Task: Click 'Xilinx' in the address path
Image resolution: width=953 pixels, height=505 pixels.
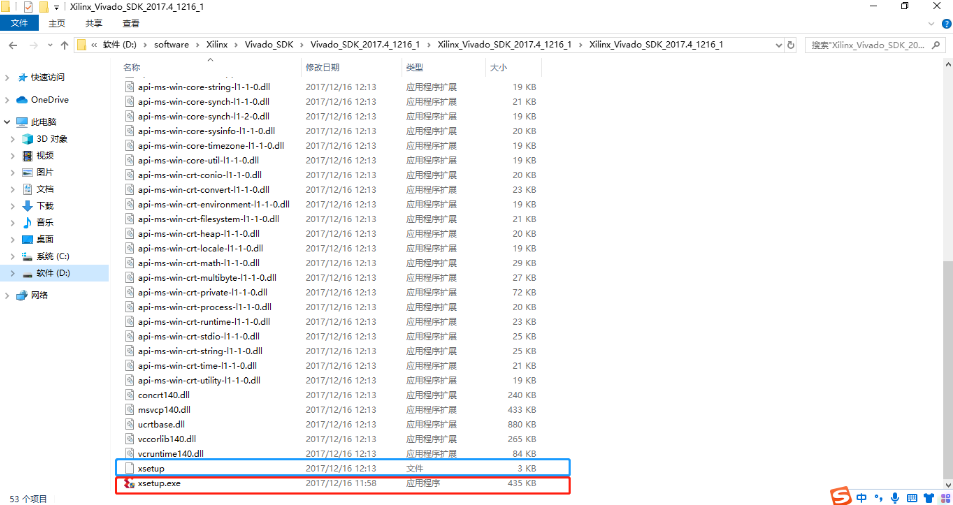Action: 217,45
